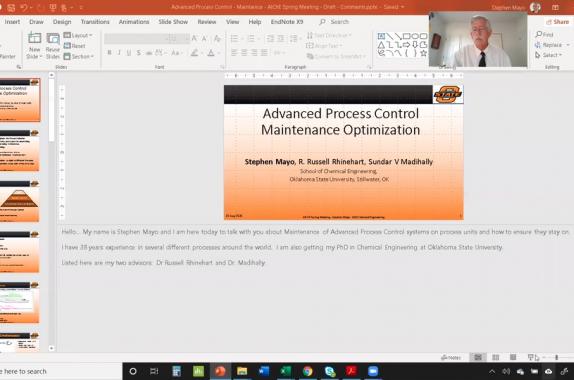The height and width of the screenshot is (380, 574).
Task: Expand the Section dropdown
Action: [x=79, y=56]
